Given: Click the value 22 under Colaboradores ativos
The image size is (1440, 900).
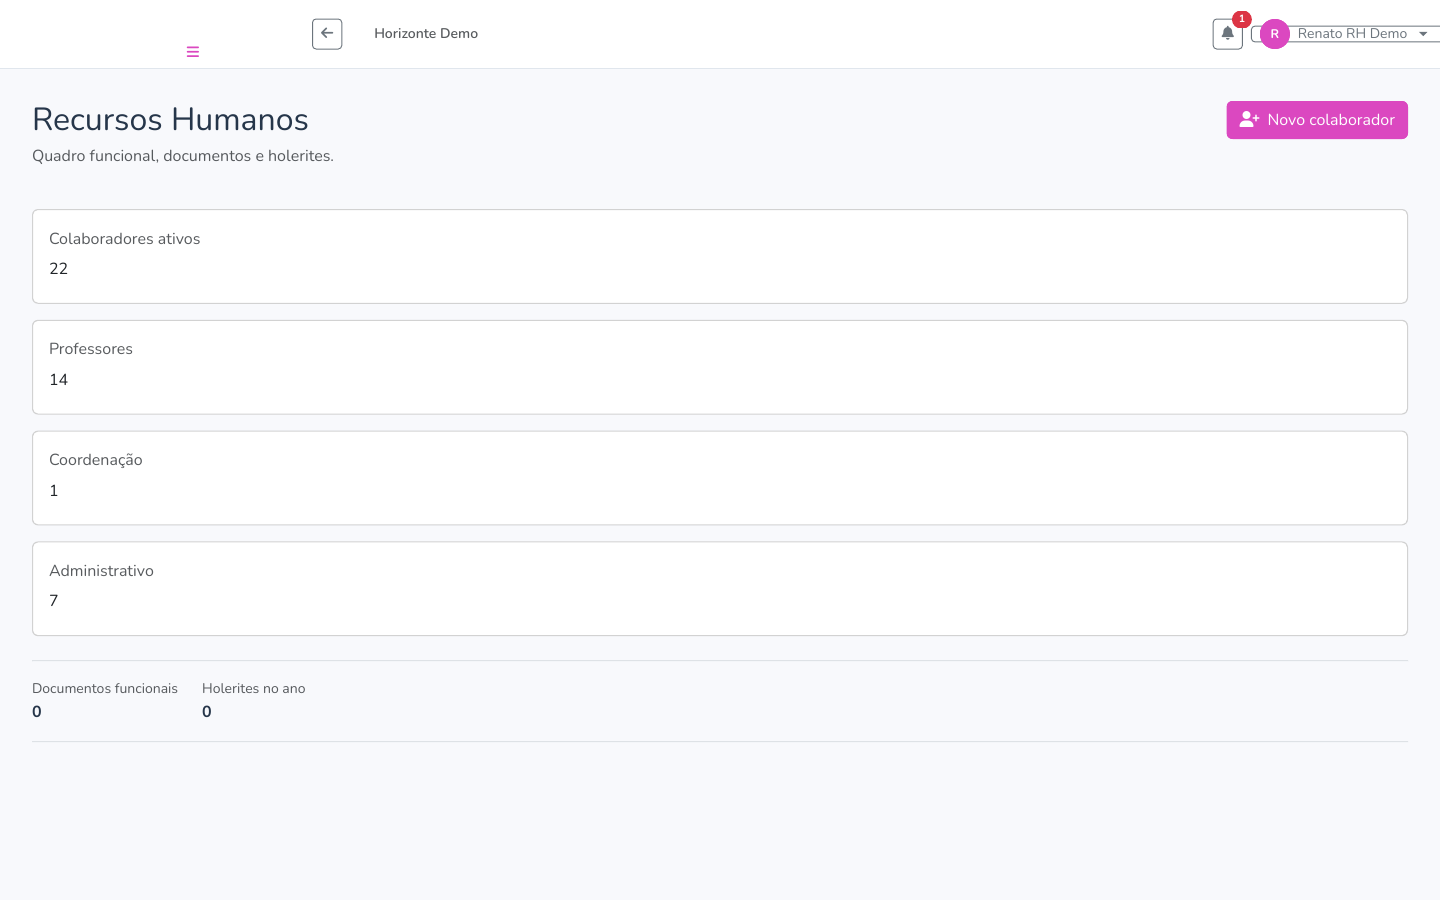Looking at the screenshot, I should coord(59,269).
